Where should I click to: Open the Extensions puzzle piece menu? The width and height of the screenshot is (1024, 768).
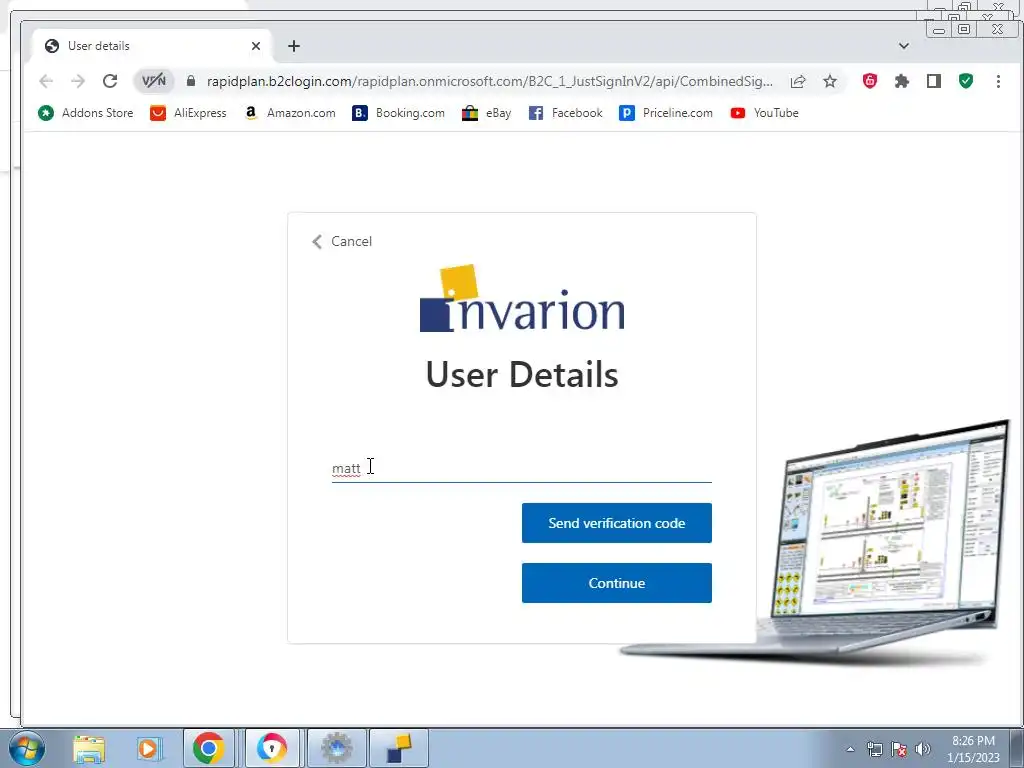[902, 81]
